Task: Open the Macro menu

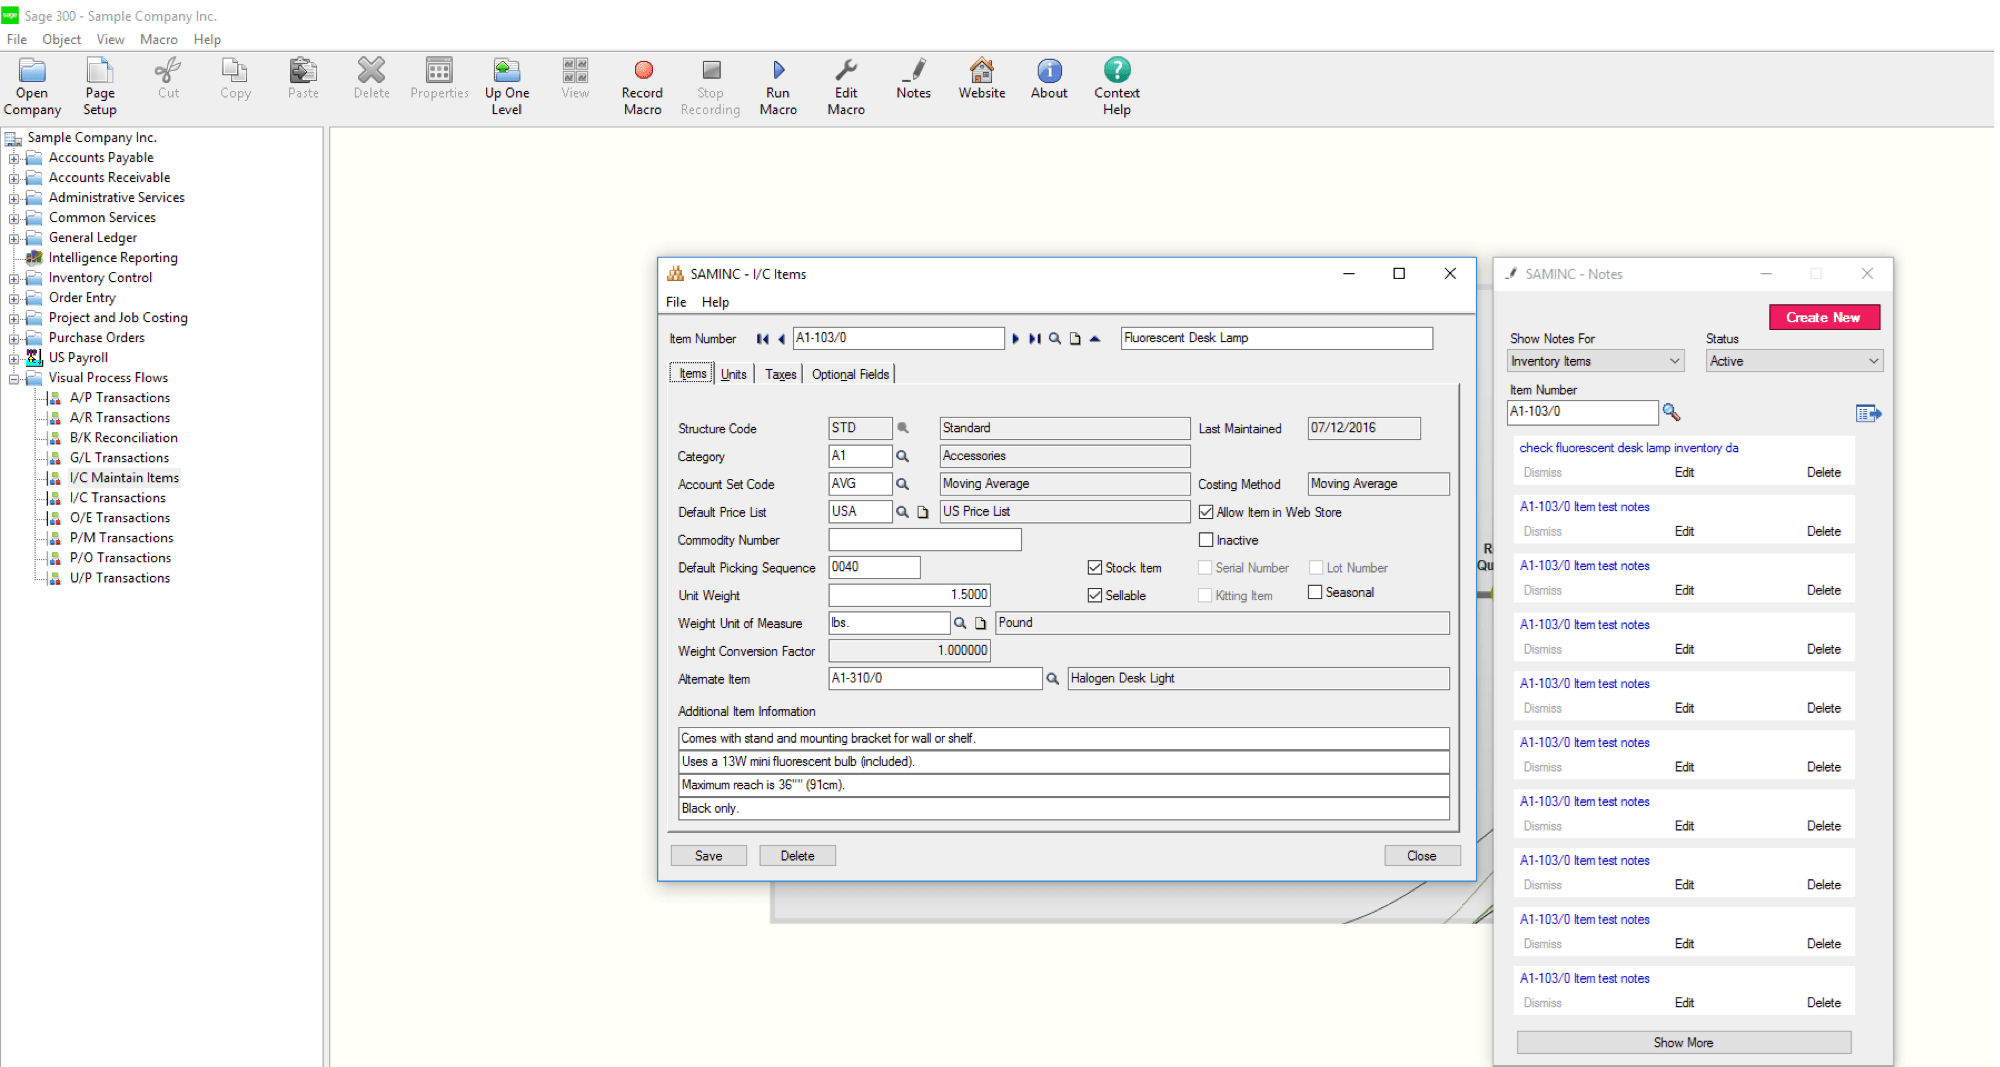Action: point(159,39)
